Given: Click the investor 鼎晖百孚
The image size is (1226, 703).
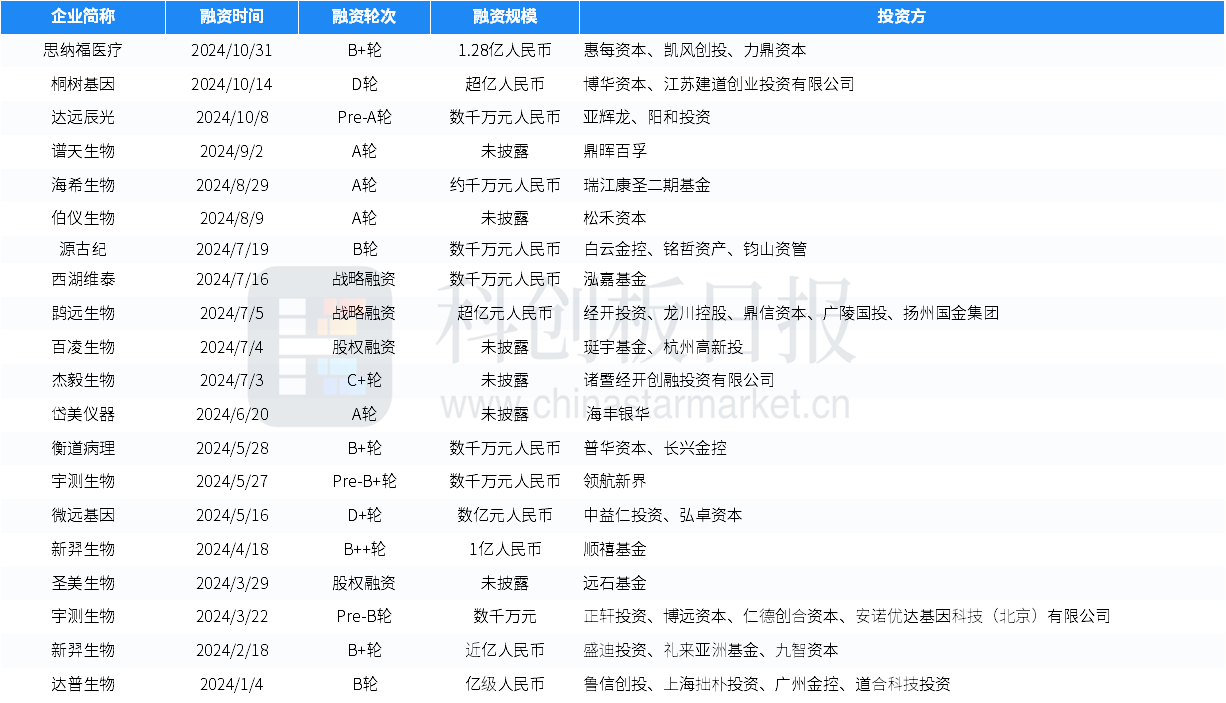Looking at the screenshot, I should click(615, 151).
